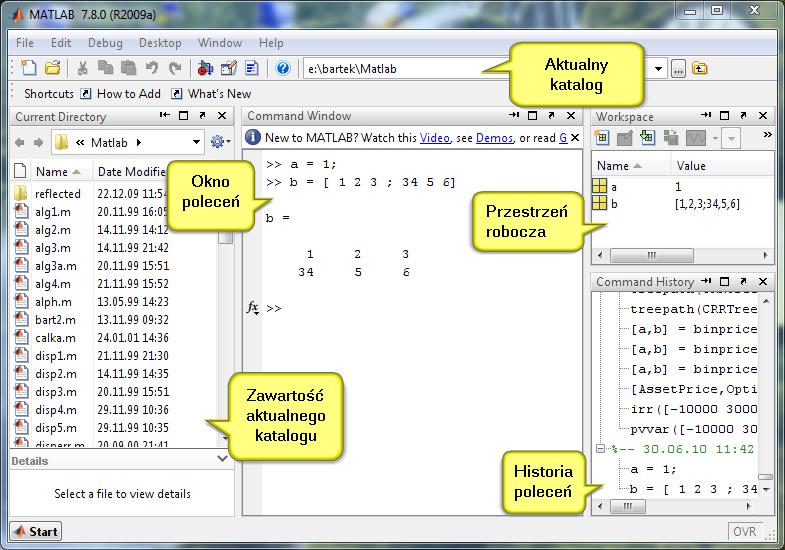Open the Demos link in info bar
This screenshot has height=550, width=785.
(x=494, y=138)
